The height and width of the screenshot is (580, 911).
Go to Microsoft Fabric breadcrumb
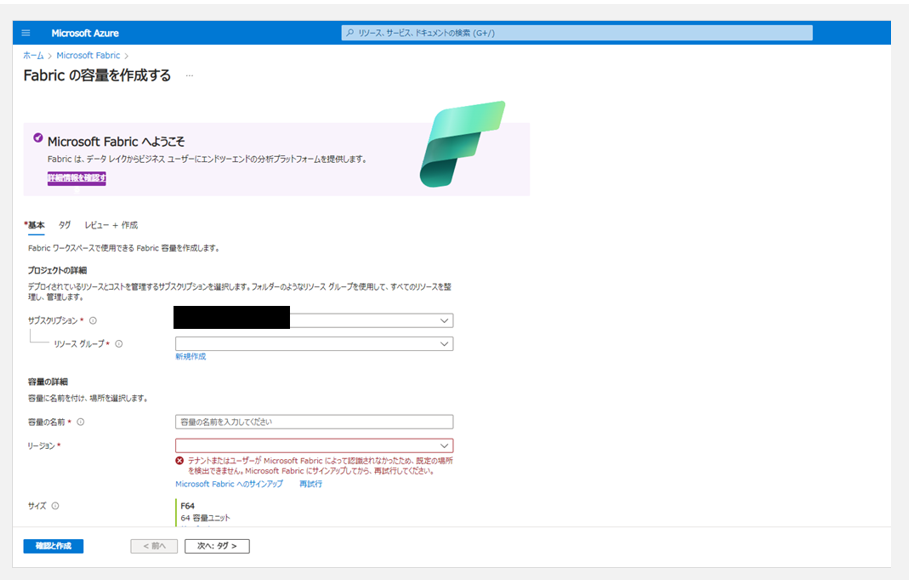click(x=88, y=55)
